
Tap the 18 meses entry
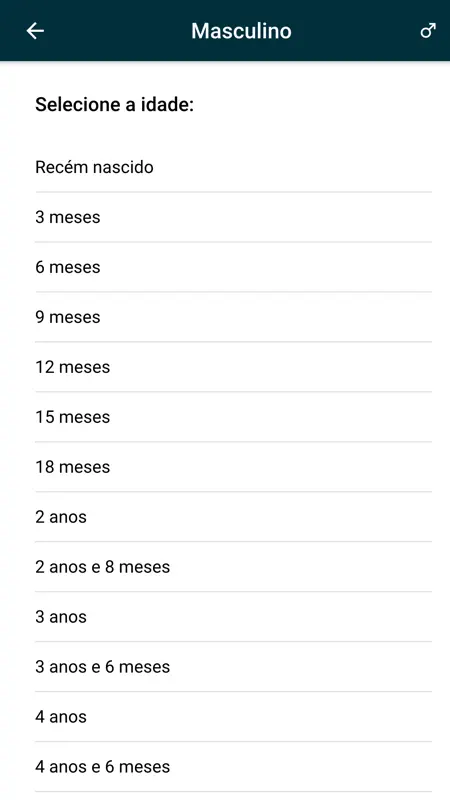pos(234,467)
